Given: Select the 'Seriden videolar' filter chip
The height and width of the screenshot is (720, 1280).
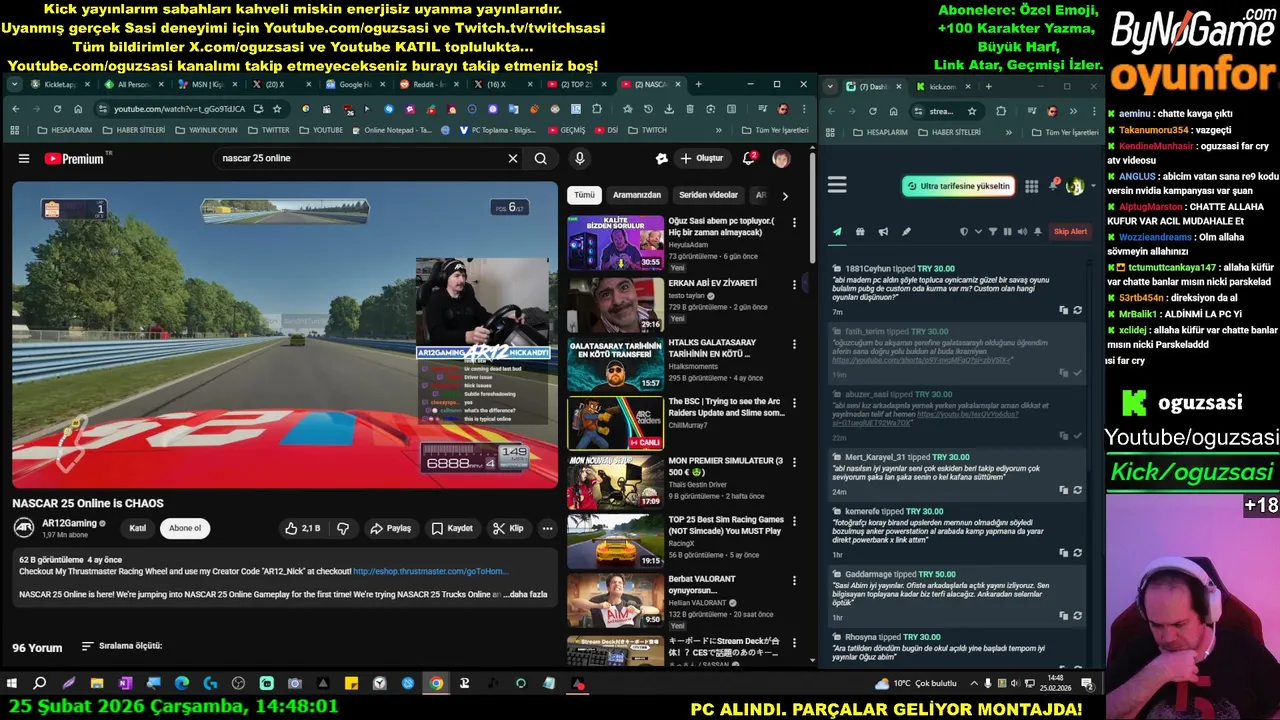Looking at the screenshot, I should pos(708,195).
